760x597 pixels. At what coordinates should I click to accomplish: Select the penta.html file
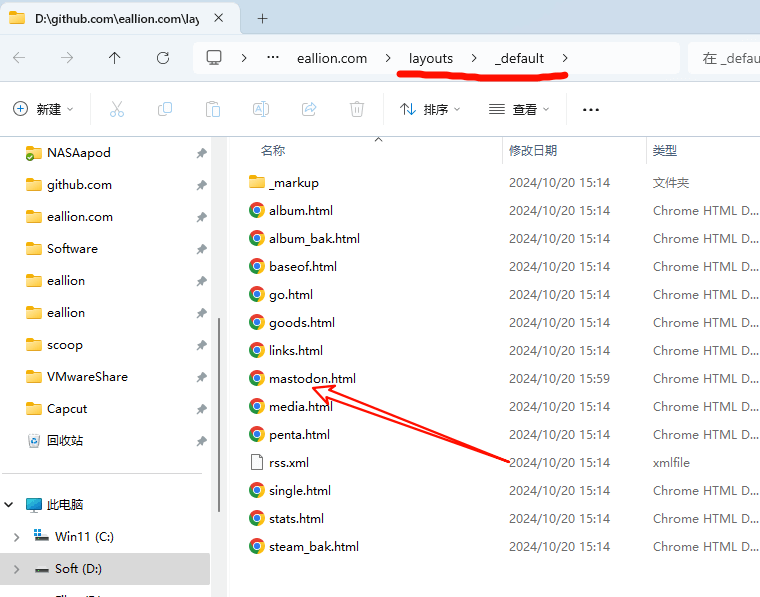point(299,434)
